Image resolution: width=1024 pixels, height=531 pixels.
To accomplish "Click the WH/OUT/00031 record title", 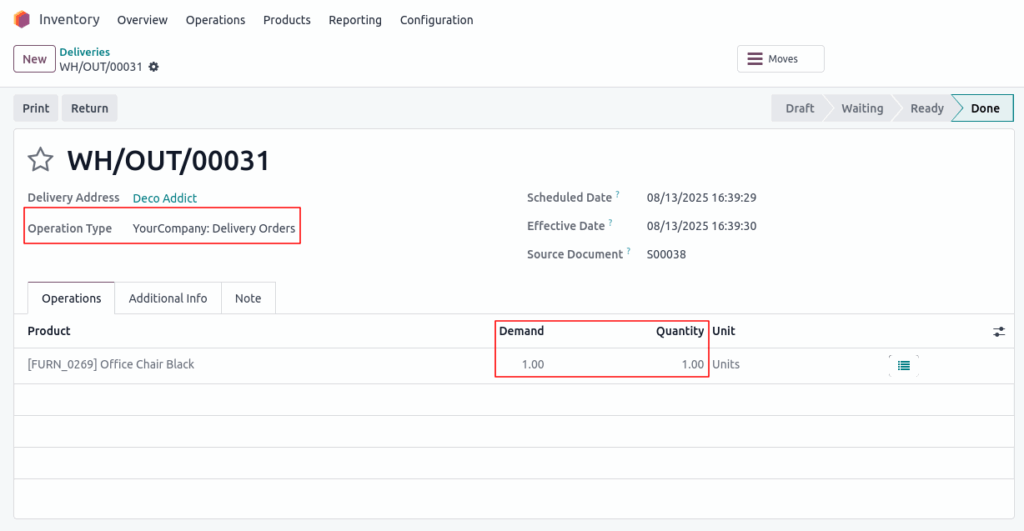I will (168, 161).
